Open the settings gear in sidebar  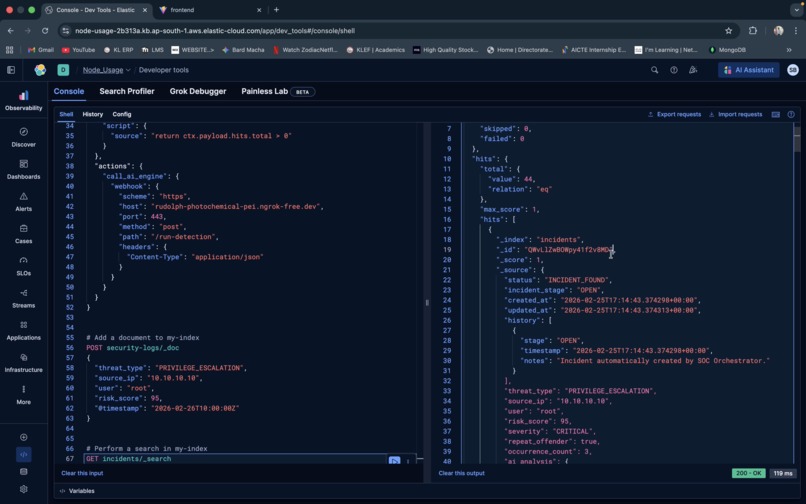tap(24, 489)
